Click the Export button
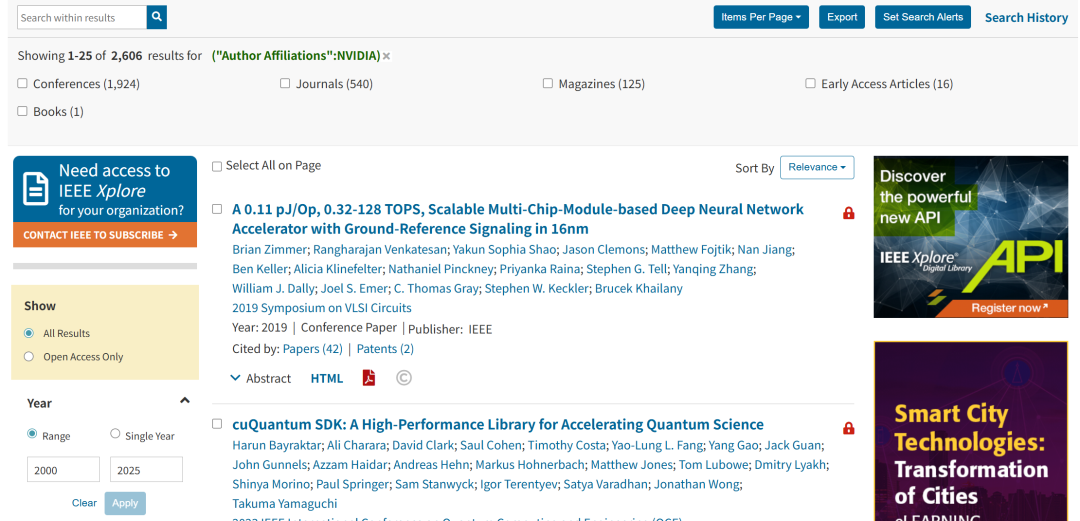 (x=842, y=17)
